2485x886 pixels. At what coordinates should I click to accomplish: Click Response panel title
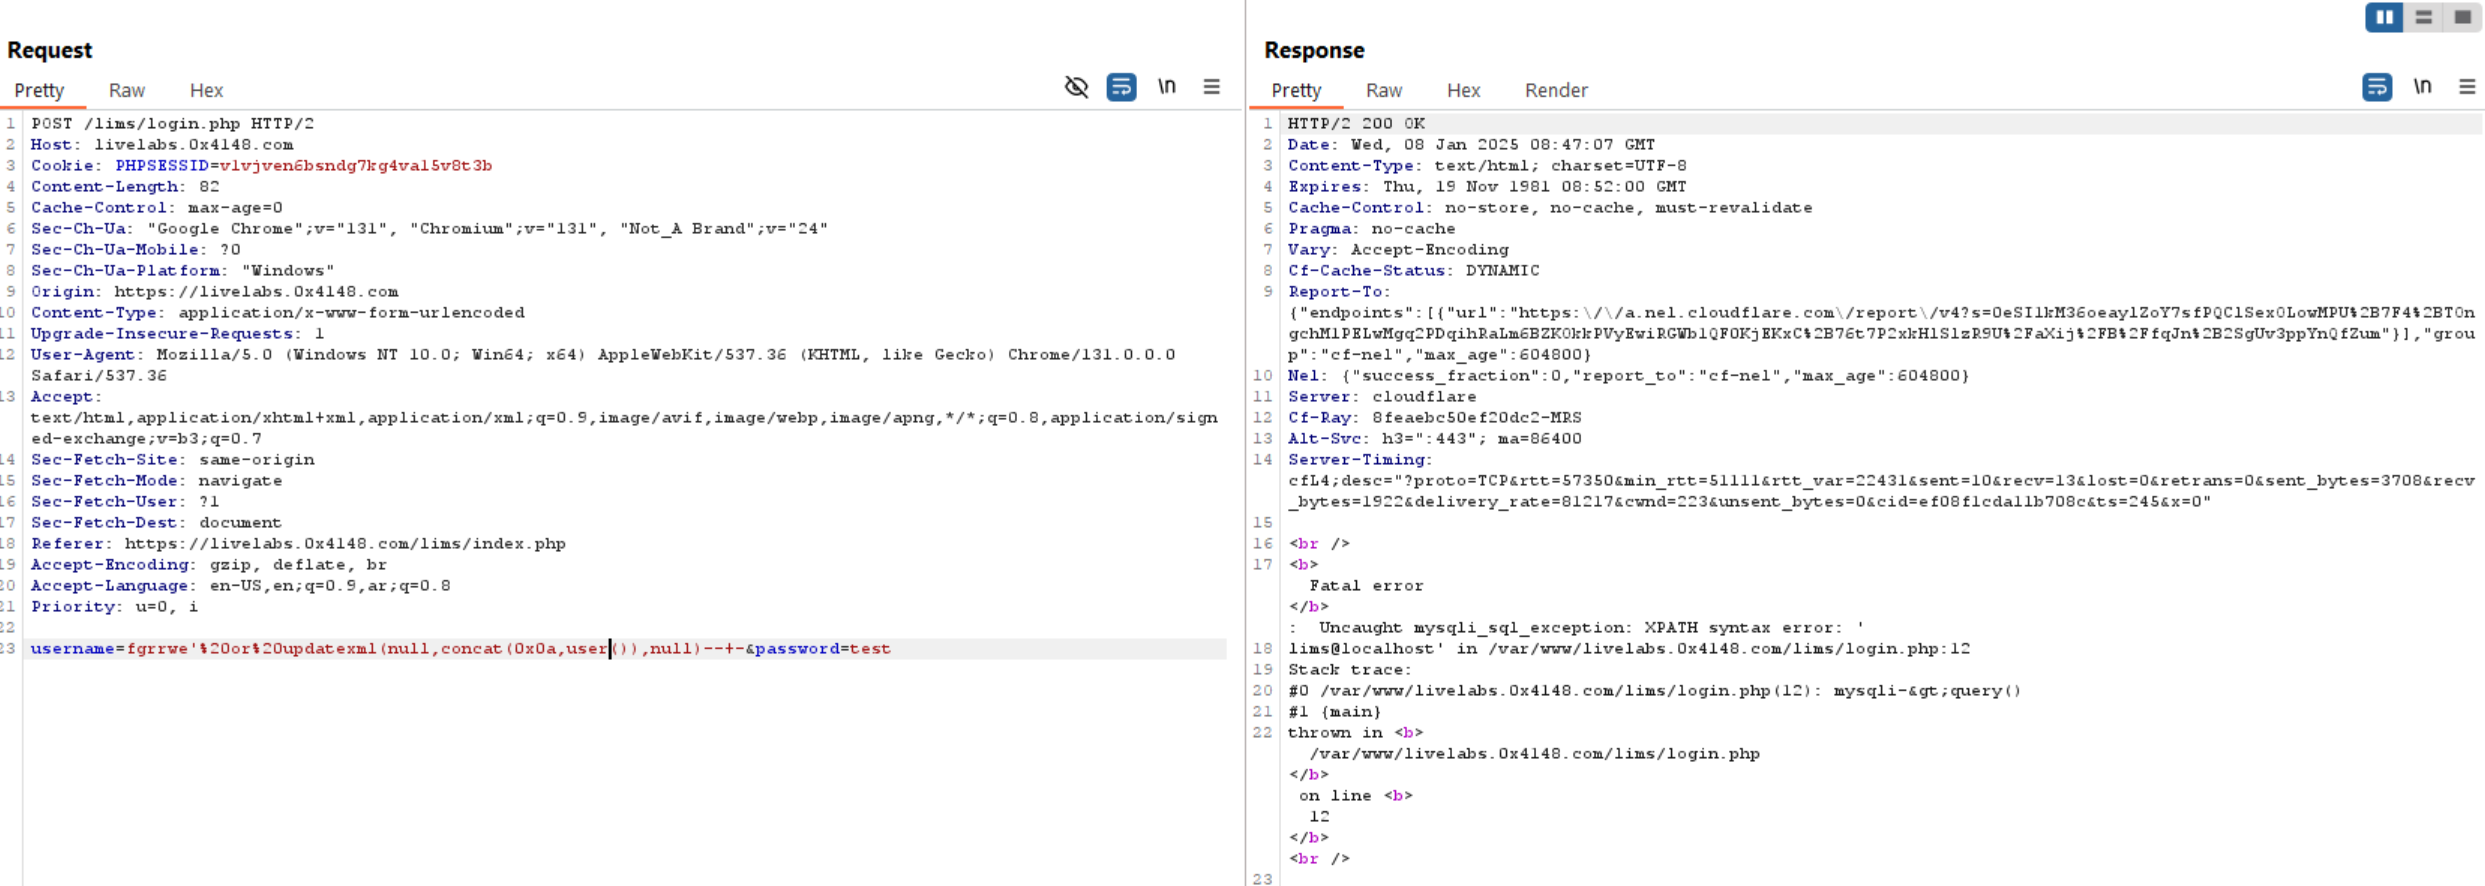1314,50
